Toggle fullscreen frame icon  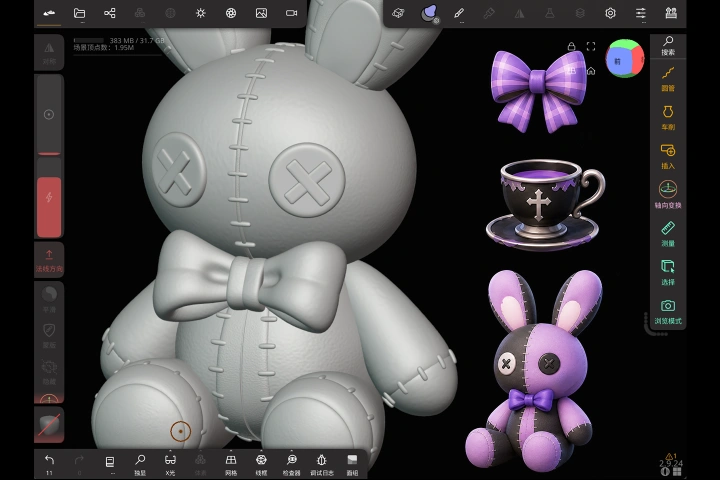591,46
